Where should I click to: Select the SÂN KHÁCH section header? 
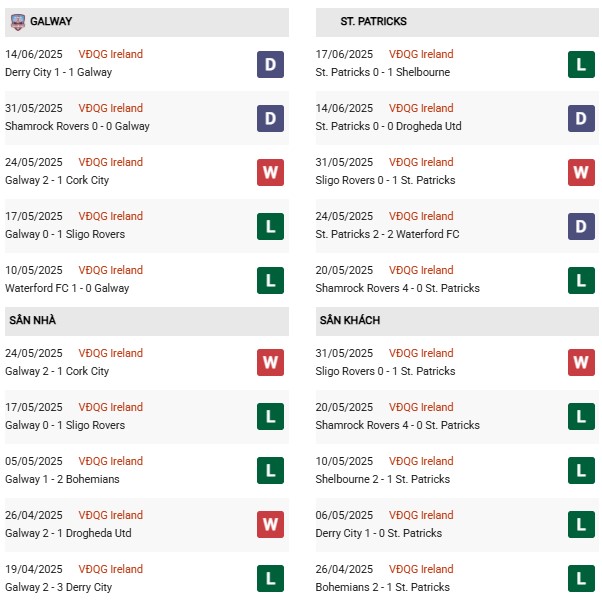(457, 321)
